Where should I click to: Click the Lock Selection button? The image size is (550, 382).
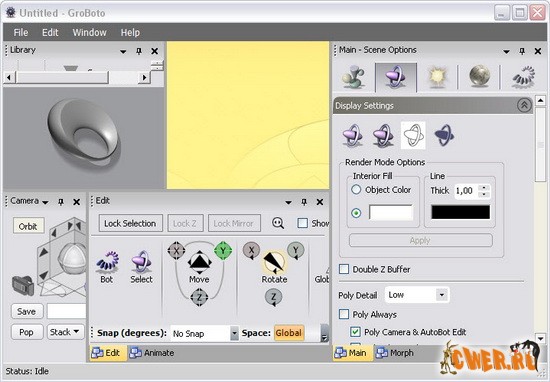coord(130,223)
